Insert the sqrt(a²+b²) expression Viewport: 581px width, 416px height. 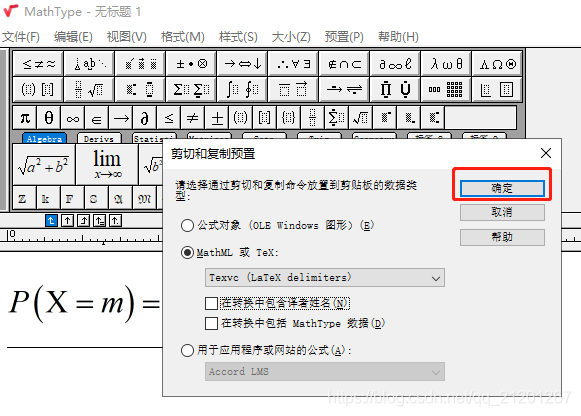point(44,165)
